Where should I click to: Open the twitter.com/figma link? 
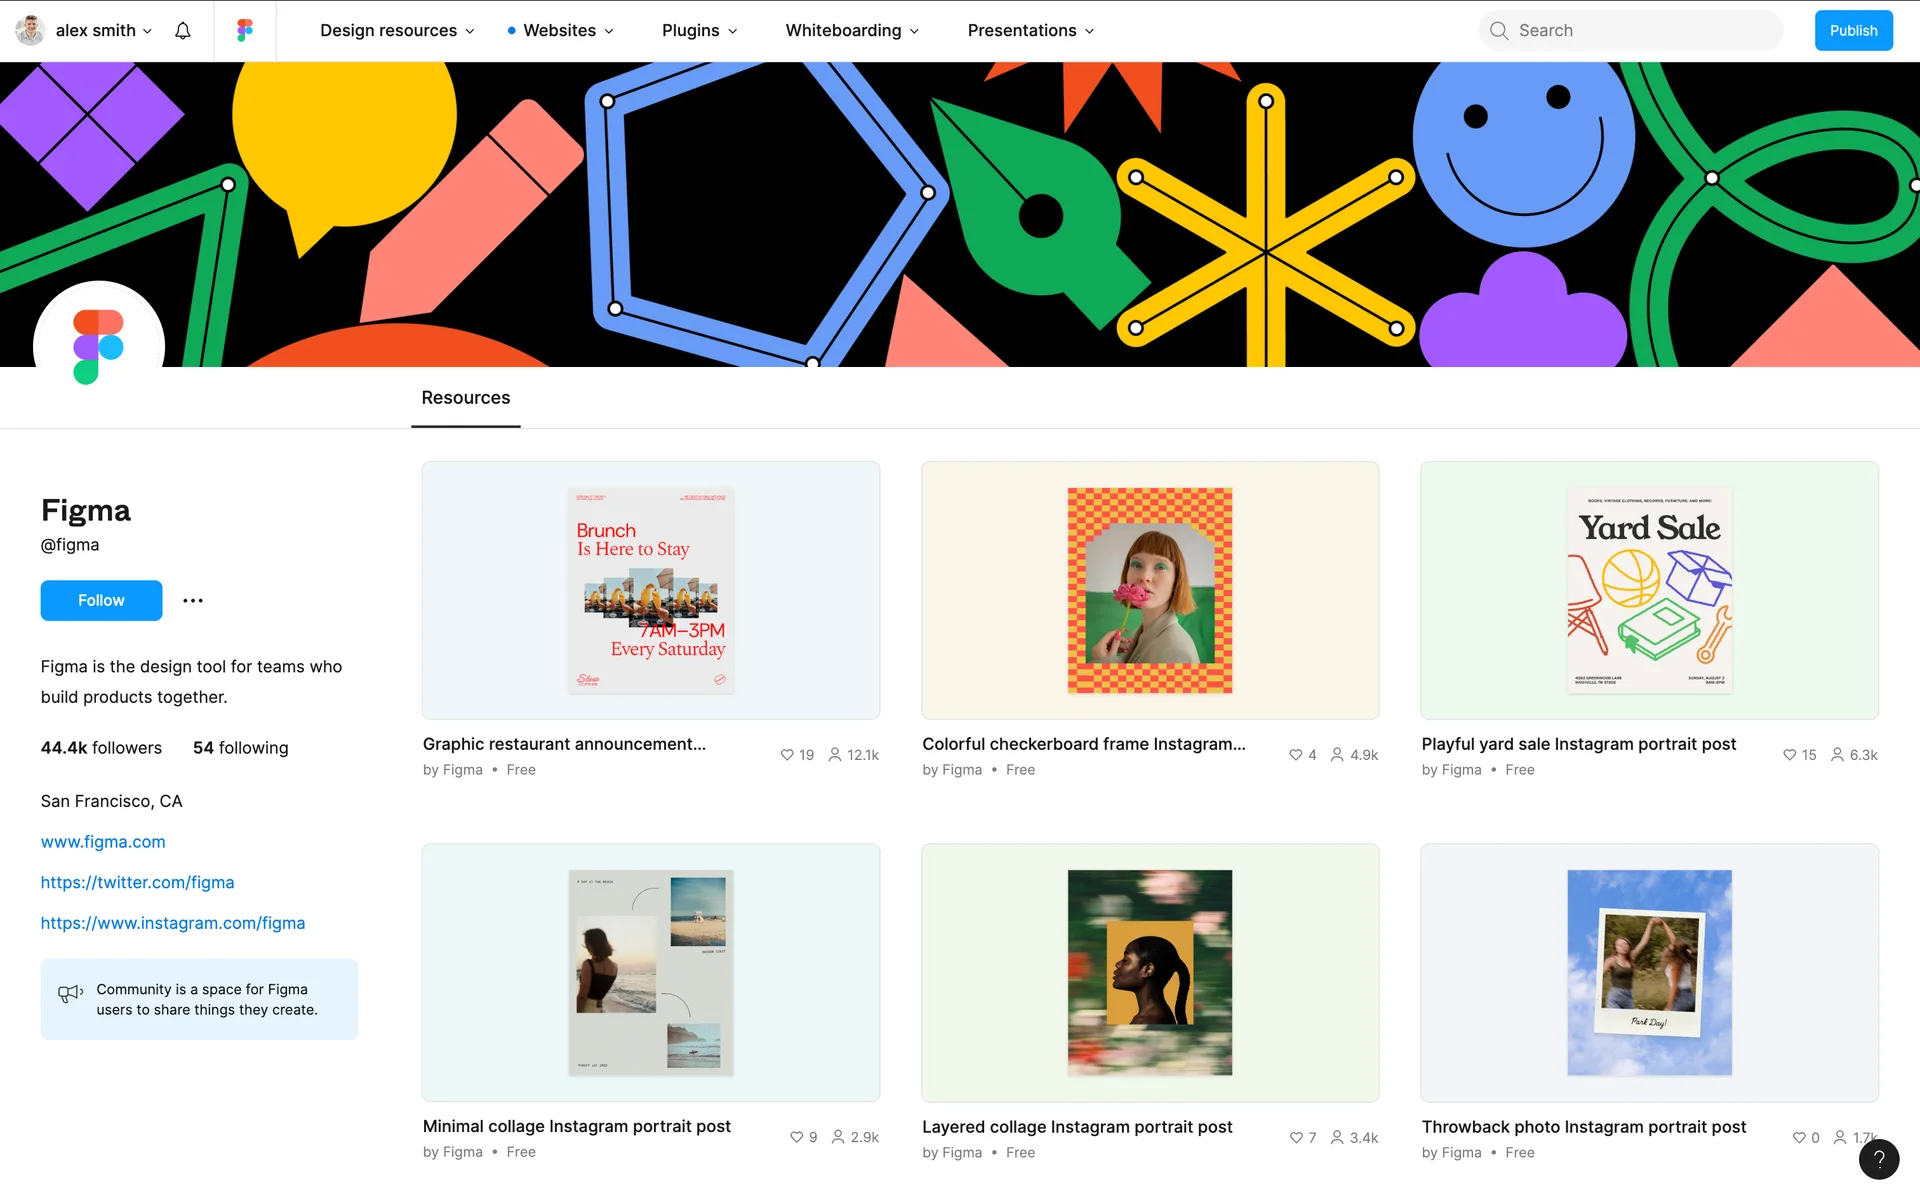click(137, 882)
